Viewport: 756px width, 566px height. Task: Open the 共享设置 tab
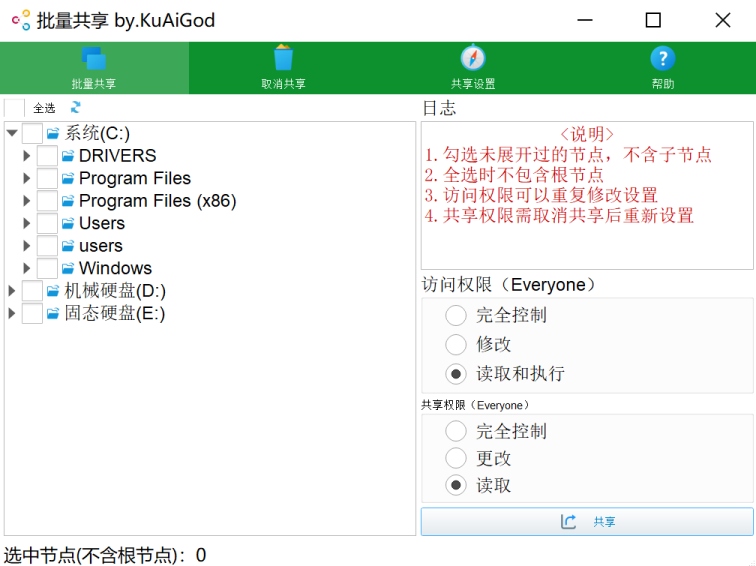pyautogui.click(x=472, y=68)
